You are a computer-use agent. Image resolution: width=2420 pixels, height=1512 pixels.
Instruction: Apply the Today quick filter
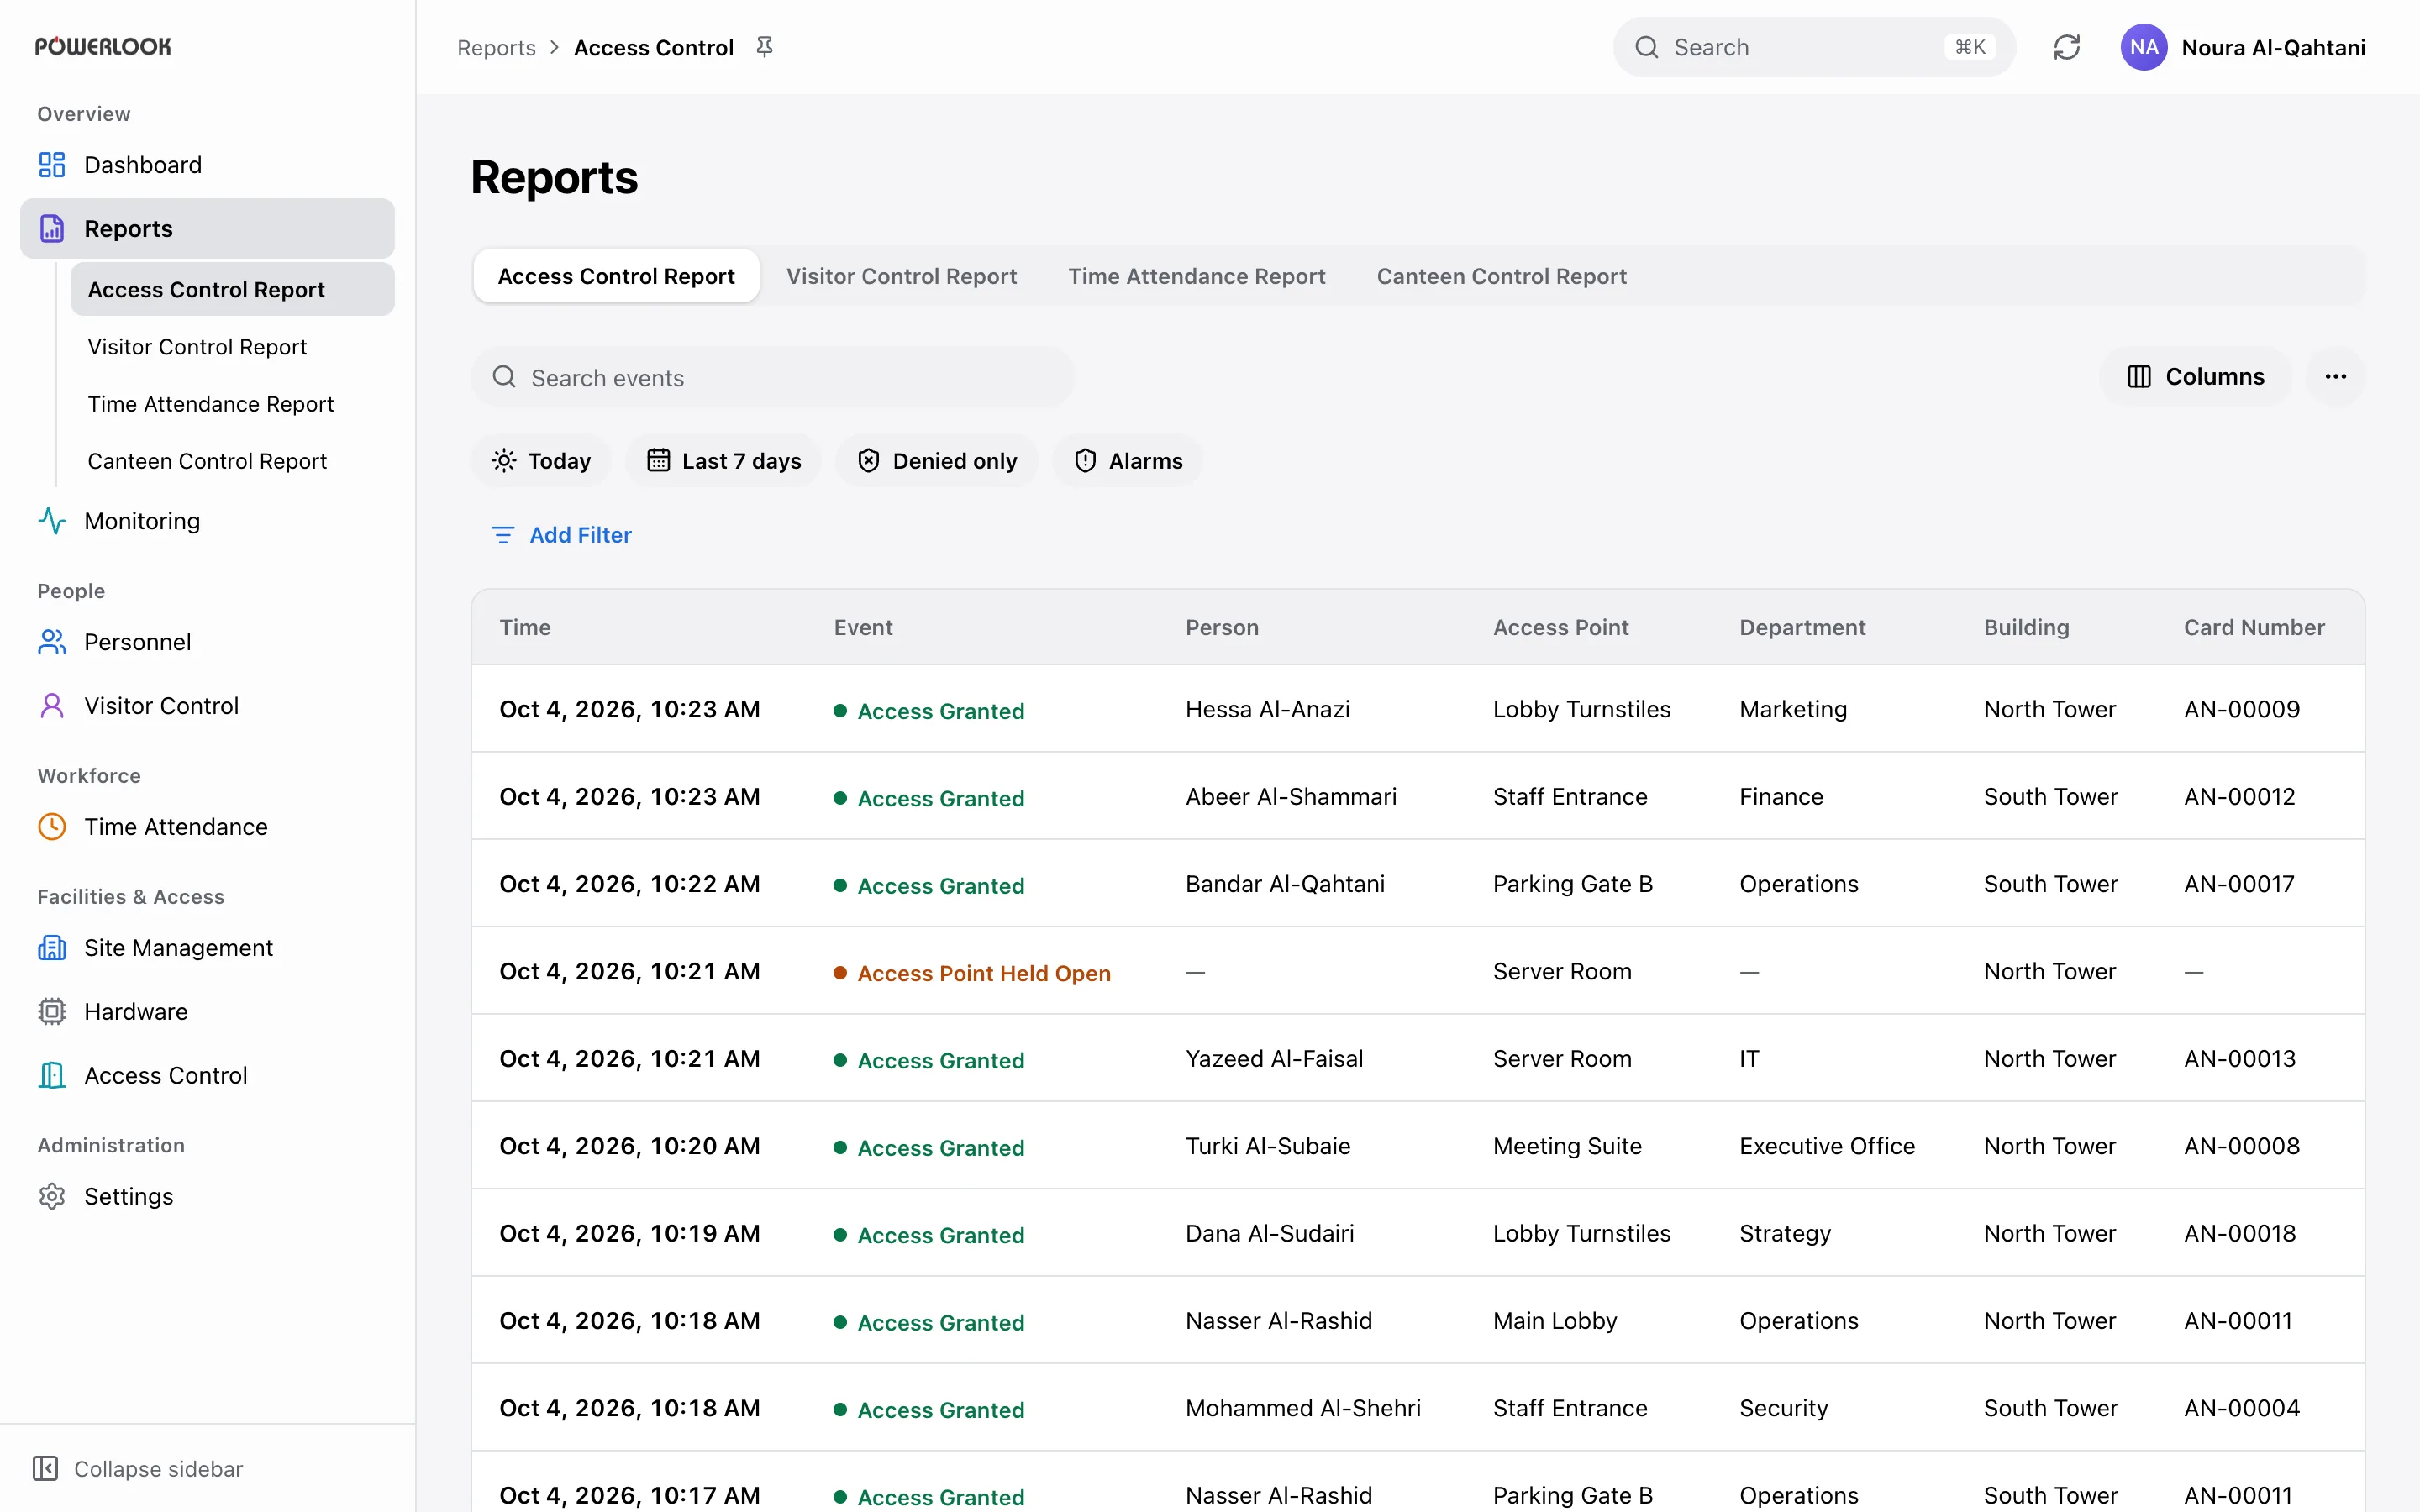(x=541, y=461)
